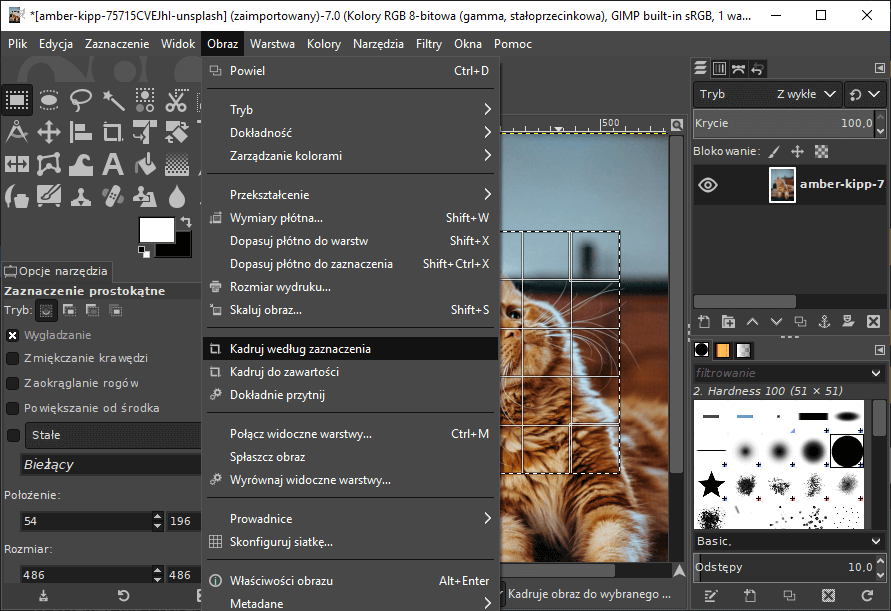Image resolution: width=891 pixels, height=611 pixels.
Task: Toggle Zaokrąglanie rogów checkbox
Action: [x=13, y=383]
